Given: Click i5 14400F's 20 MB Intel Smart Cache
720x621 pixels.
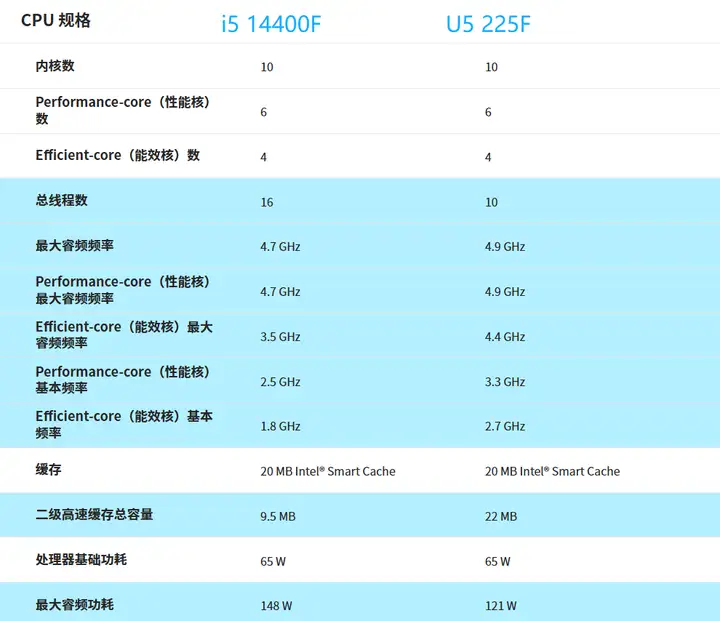Looking at the screenshot, I should tap(328, 471).
